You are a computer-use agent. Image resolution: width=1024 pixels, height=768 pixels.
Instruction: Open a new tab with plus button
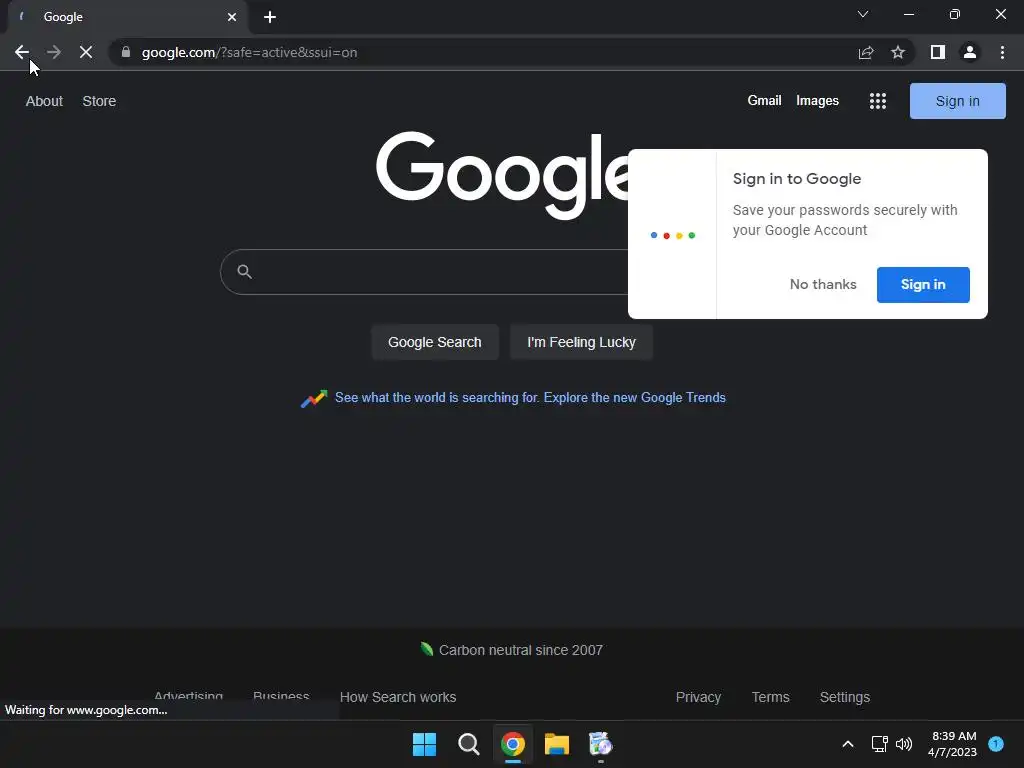[x=270, y=17]
